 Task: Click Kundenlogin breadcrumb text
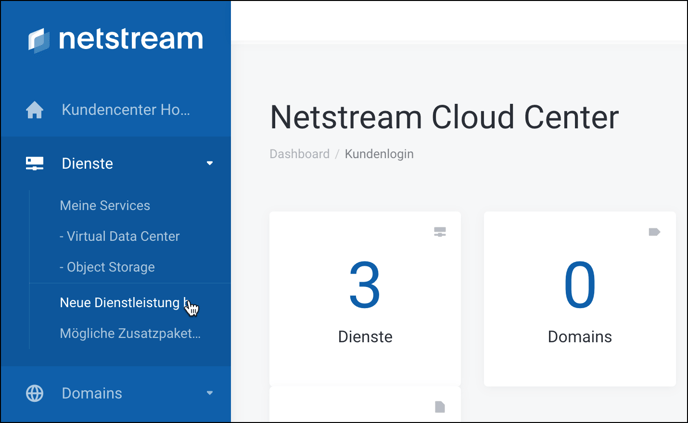click(379, 154)
